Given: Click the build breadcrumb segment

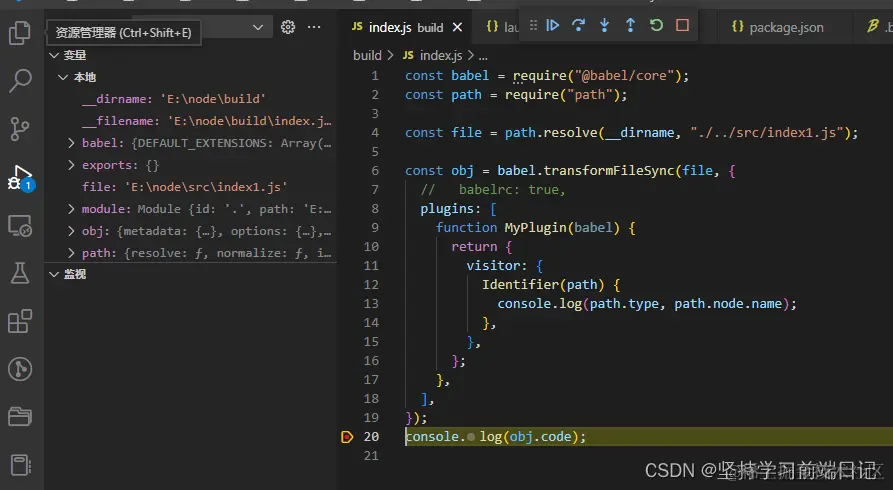Looking at the screenshot, I should [367, 55].
